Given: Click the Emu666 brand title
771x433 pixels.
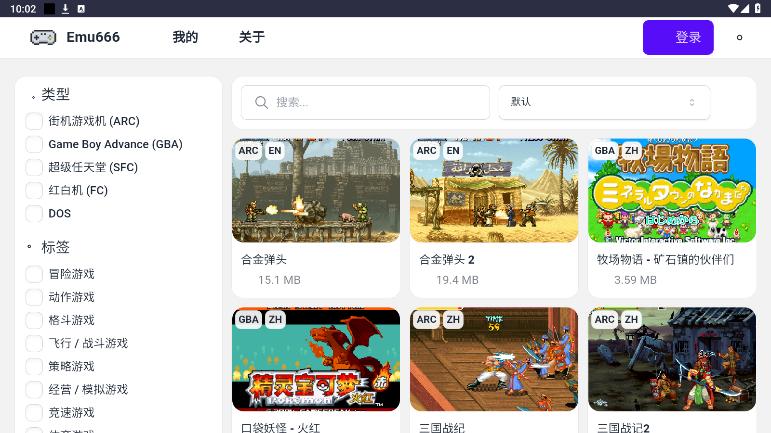Looking at the screenshot, I should (93, 37).
